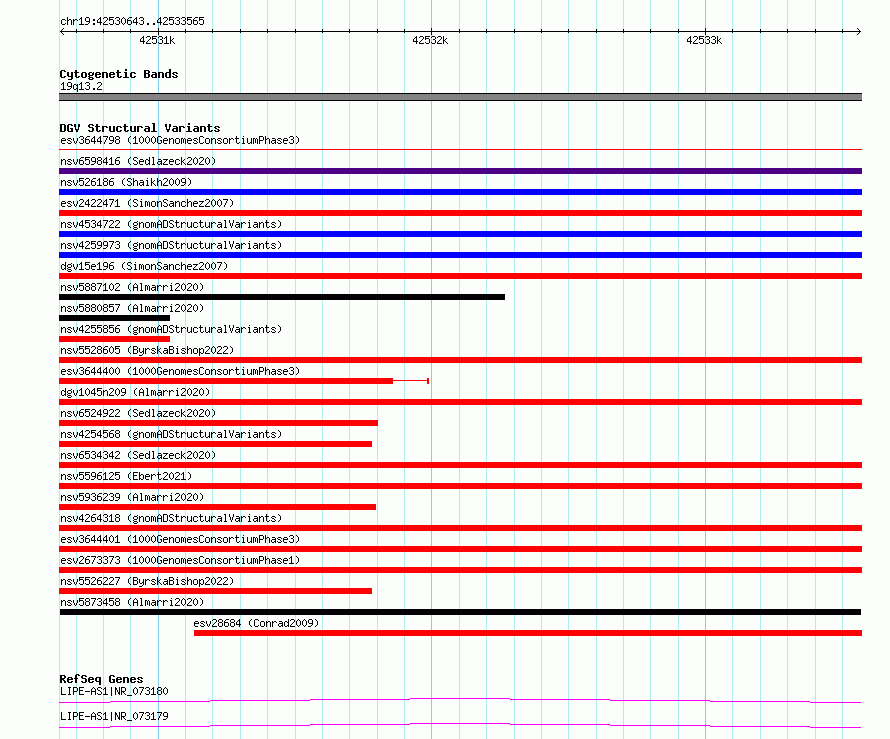Select the red nsv5528605 variant bar
The image size is (890, 739).
[x=460, y=360]
